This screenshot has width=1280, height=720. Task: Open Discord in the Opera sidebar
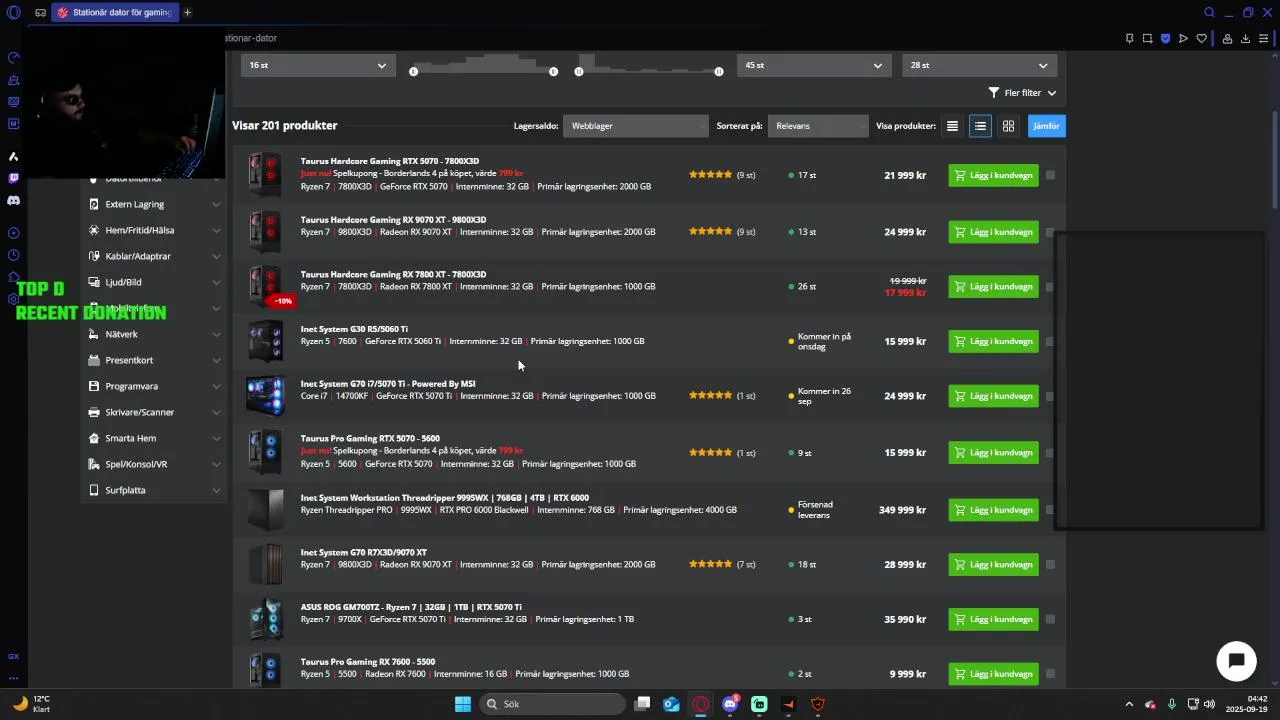(x=13, y=201)
